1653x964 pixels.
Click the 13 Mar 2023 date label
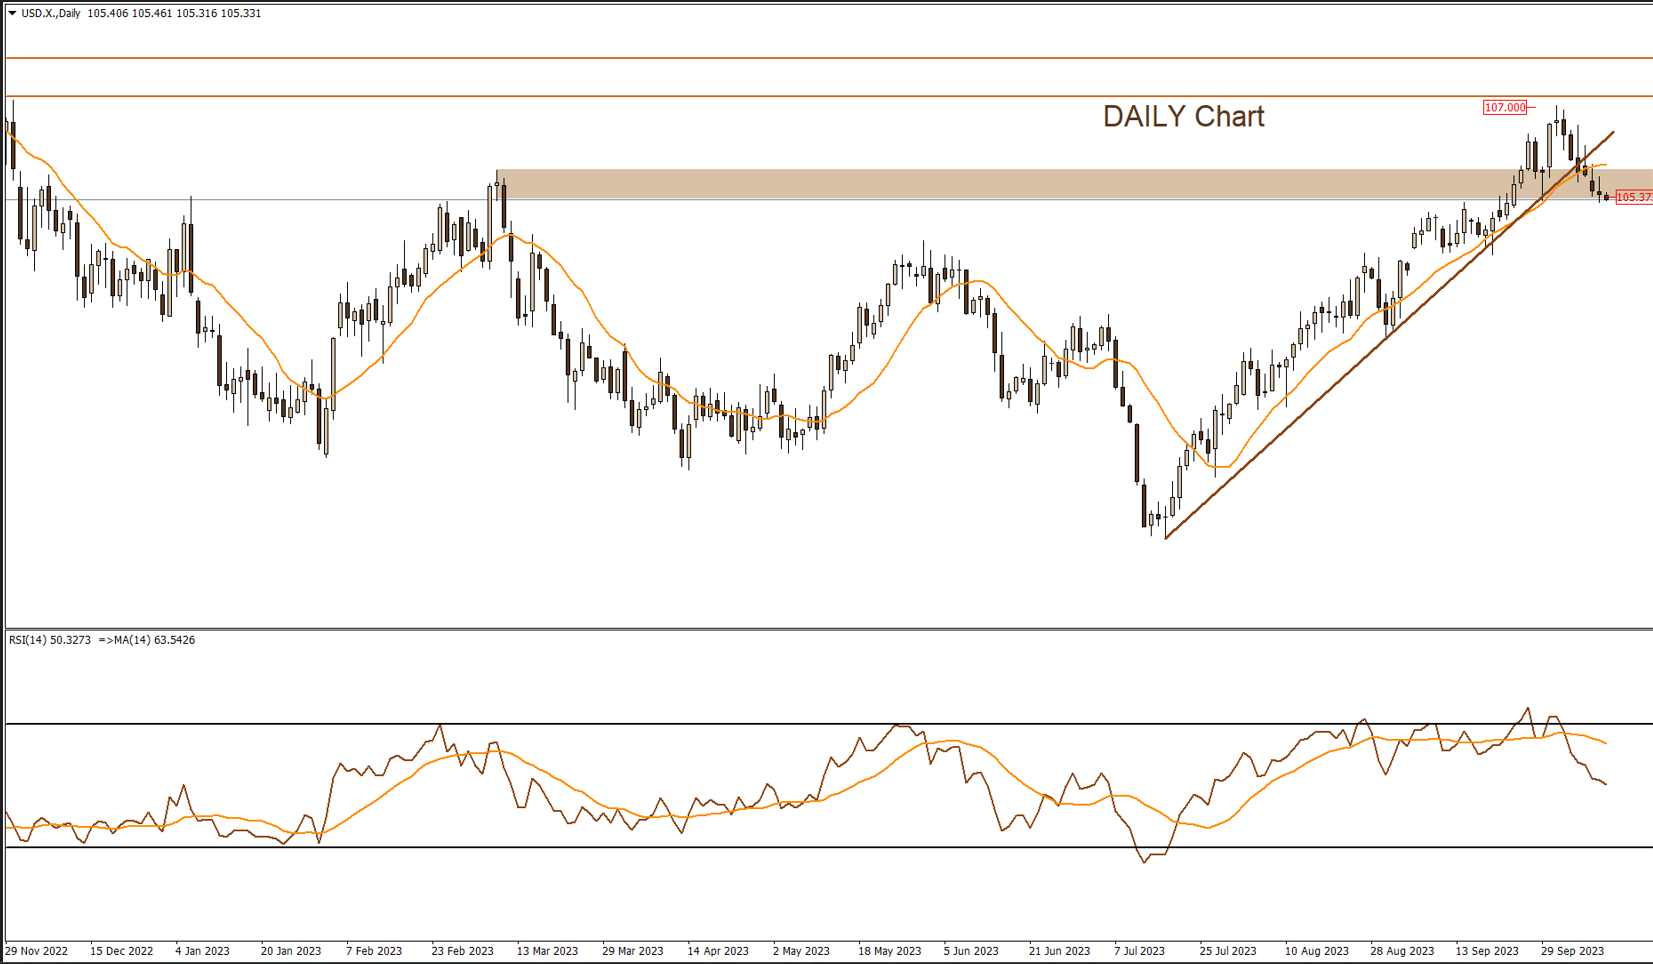tap(547, 951)
